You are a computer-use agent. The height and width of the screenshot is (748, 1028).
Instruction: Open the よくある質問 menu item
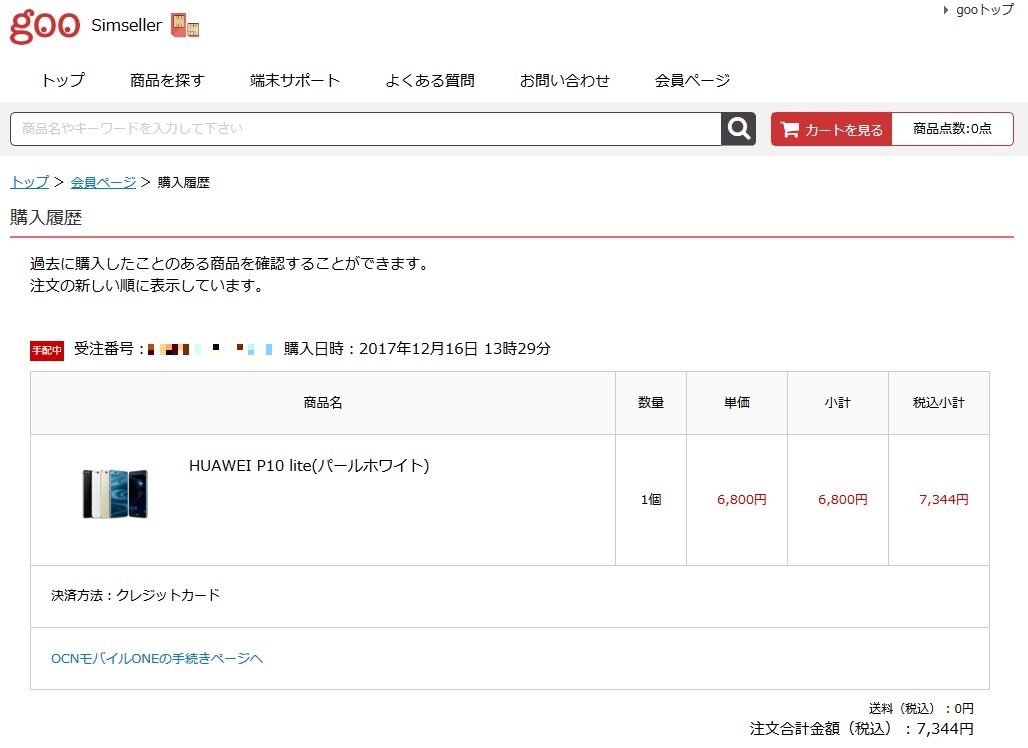pos(429,80)
